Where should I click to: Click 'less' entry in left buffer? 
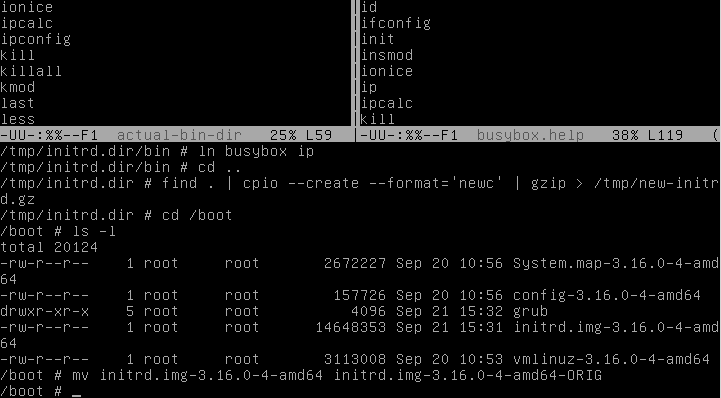(x=17, y=119)
